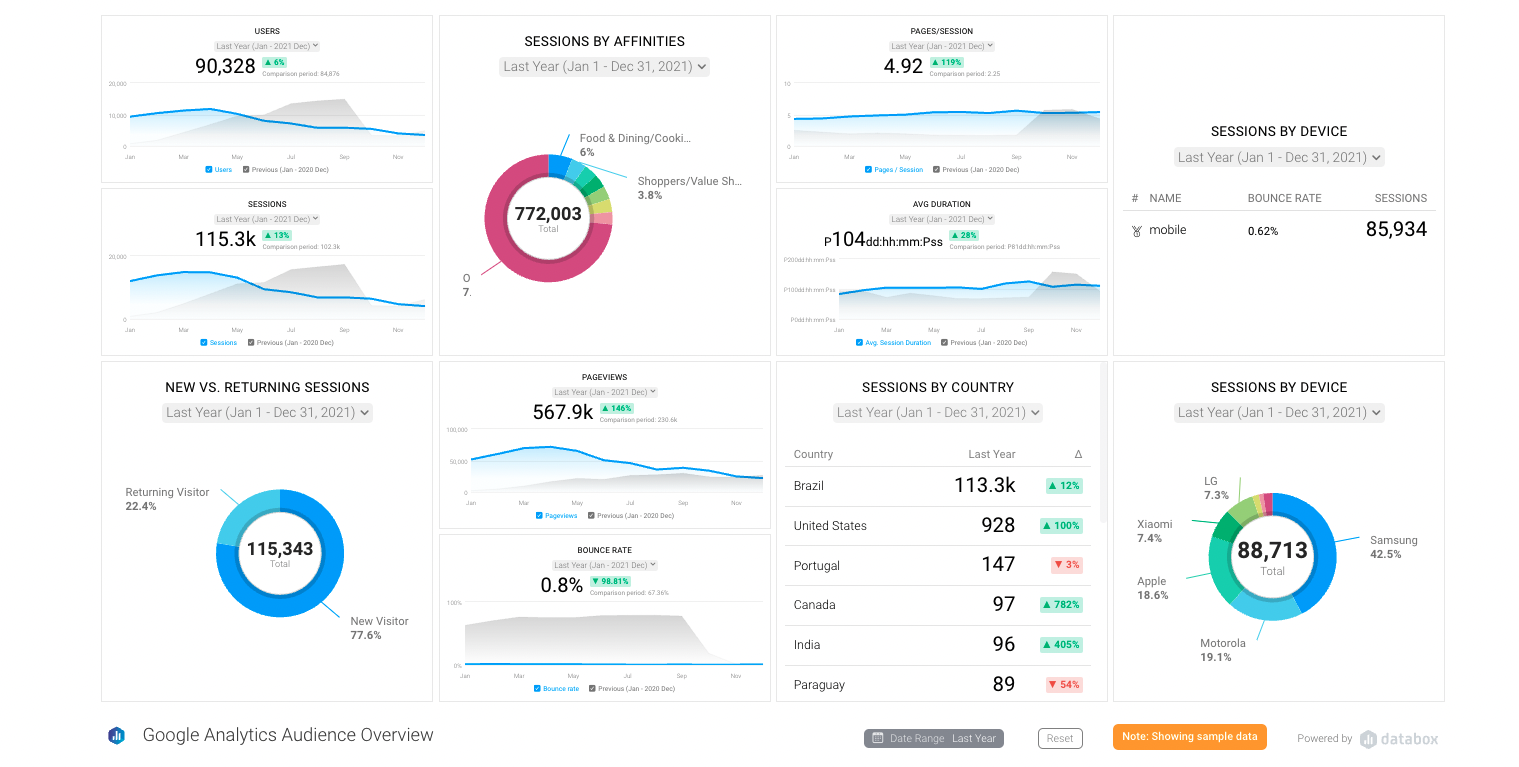
Task: Toggle the Sessions series checkbox
Action: pyautogui.click(x=203, y=343)
